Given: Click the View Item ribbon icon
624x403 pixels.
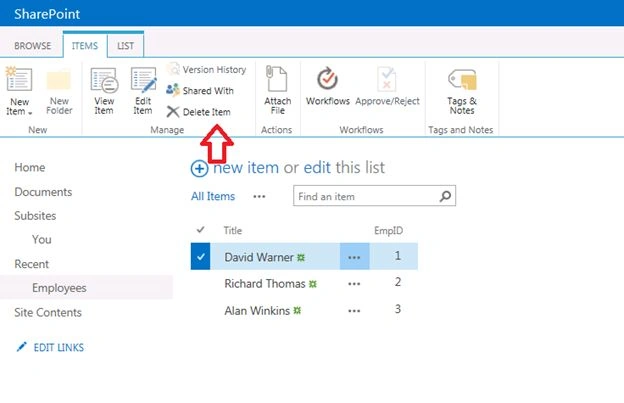Looking at the screenshot, I should [x=104, y=80].
